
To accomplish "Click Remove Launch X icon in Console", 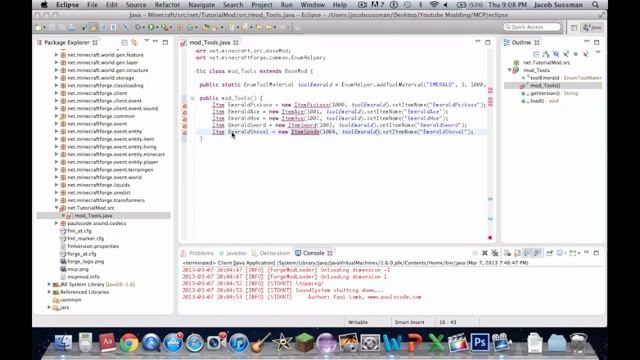I will (x=484, y=253).
